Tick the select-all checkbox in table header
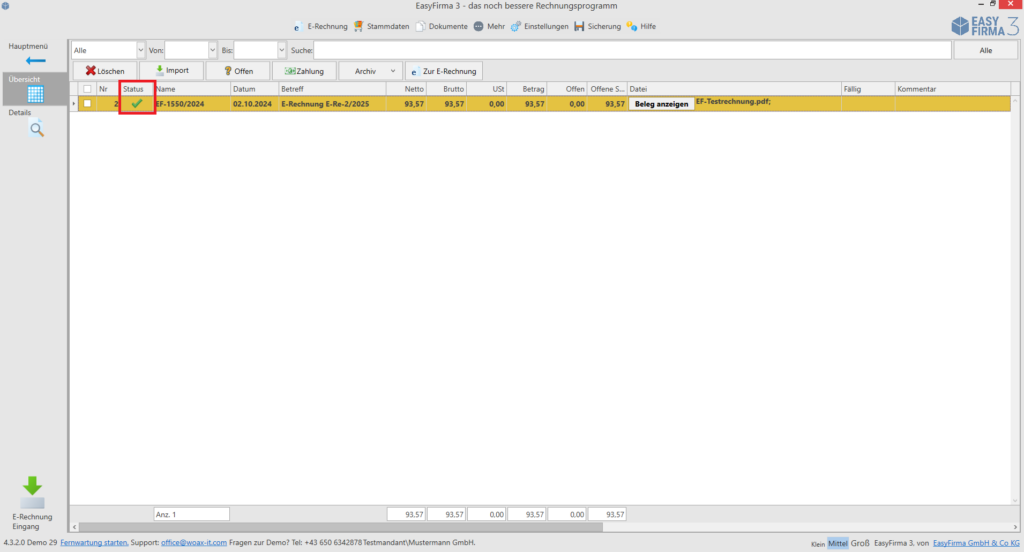This screenshot has width=1024, height=552. 87,89
